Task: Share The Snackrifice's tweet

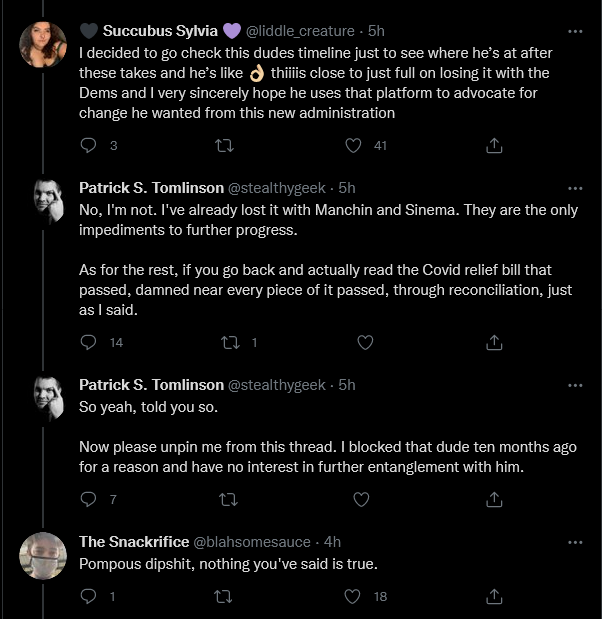Action: (x=494, y=596)
